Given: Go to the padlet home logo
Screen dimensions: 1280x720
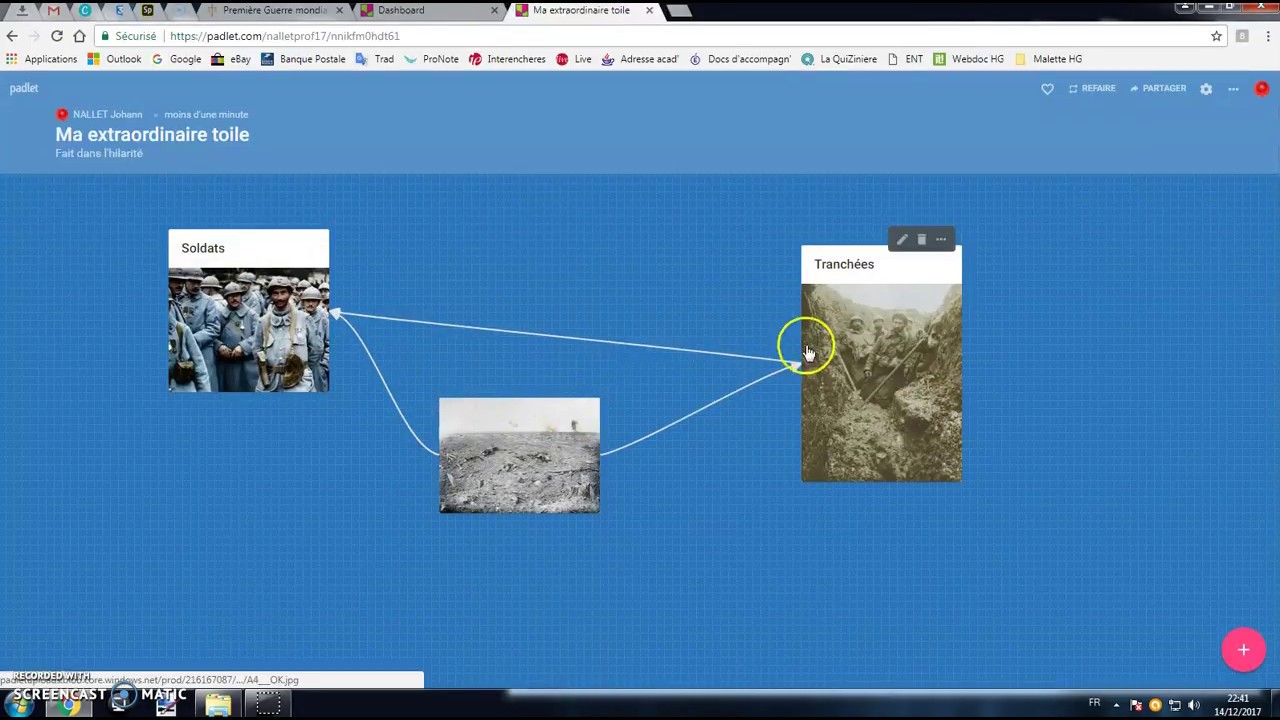Looking at the screenshot, I should tap(24, 88).
